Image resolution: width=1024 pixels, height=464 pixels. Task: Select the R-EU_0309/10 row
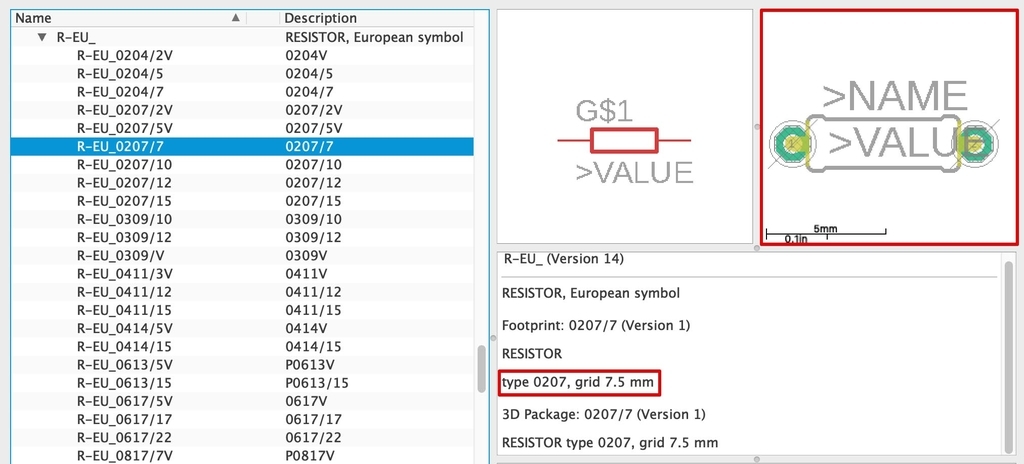click(x=242, y=219)
